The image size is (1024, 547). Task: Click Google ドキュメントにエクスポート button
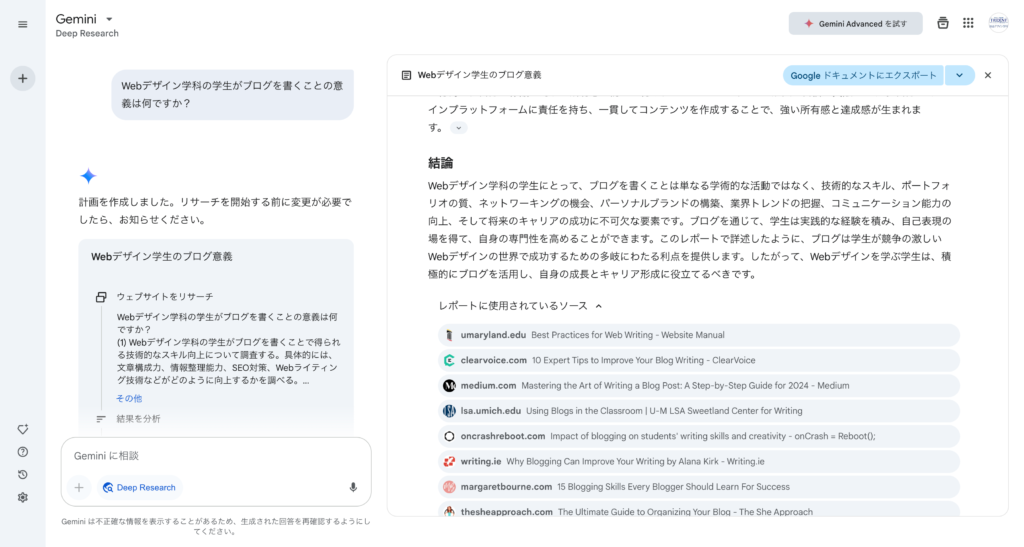pyautogui.click(x=864, y=75)
